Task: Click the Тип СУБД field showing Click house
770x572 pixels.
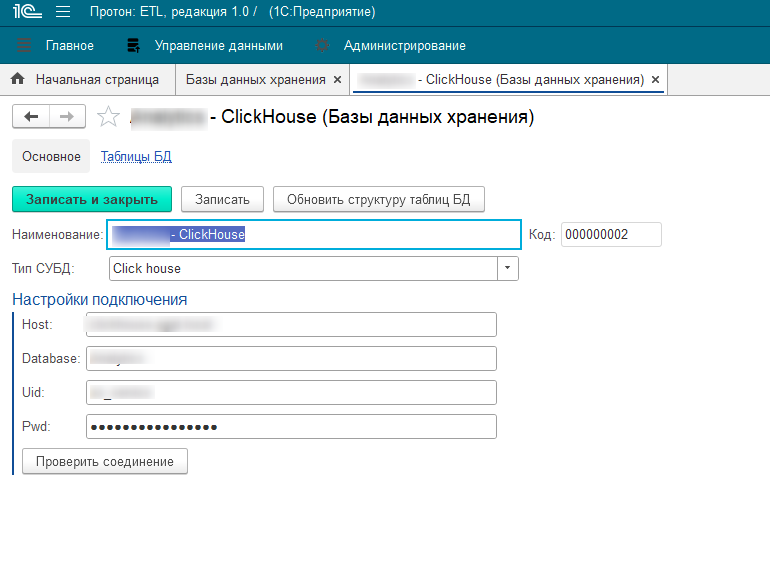Action: [303, 269]
